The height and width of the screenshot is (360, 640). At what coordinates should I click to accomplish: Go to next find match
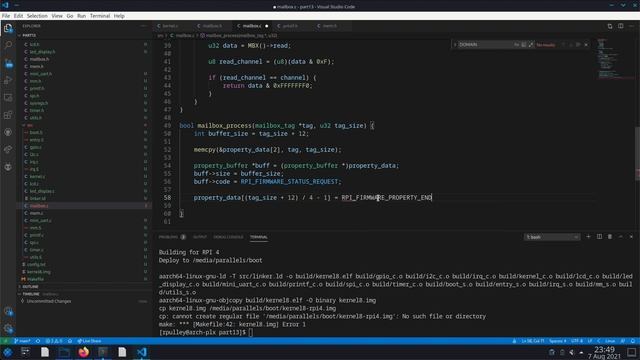571,44
